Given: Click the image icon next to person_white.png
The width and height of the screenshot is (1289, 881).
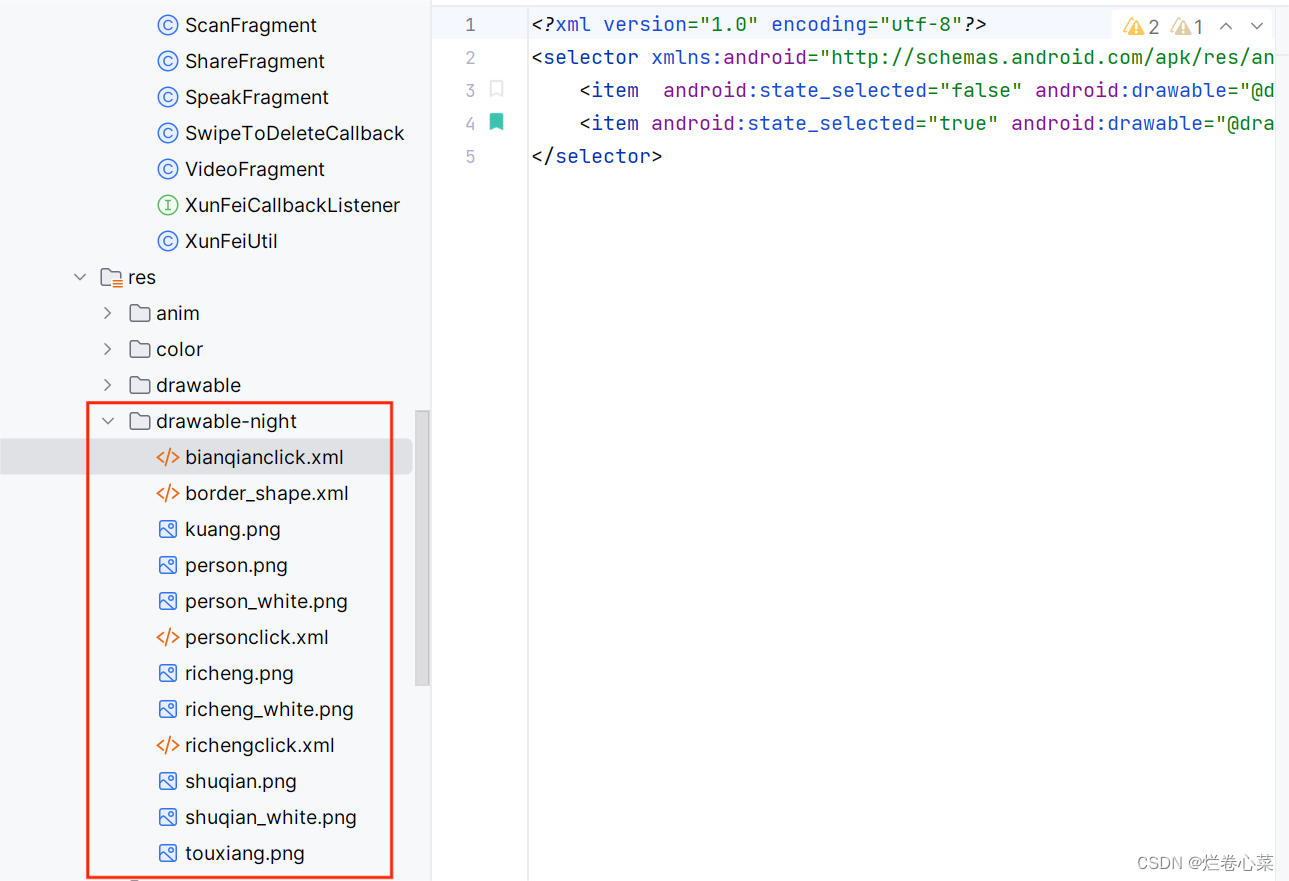Looking at the screenshot, I should [x=166, y=601].
